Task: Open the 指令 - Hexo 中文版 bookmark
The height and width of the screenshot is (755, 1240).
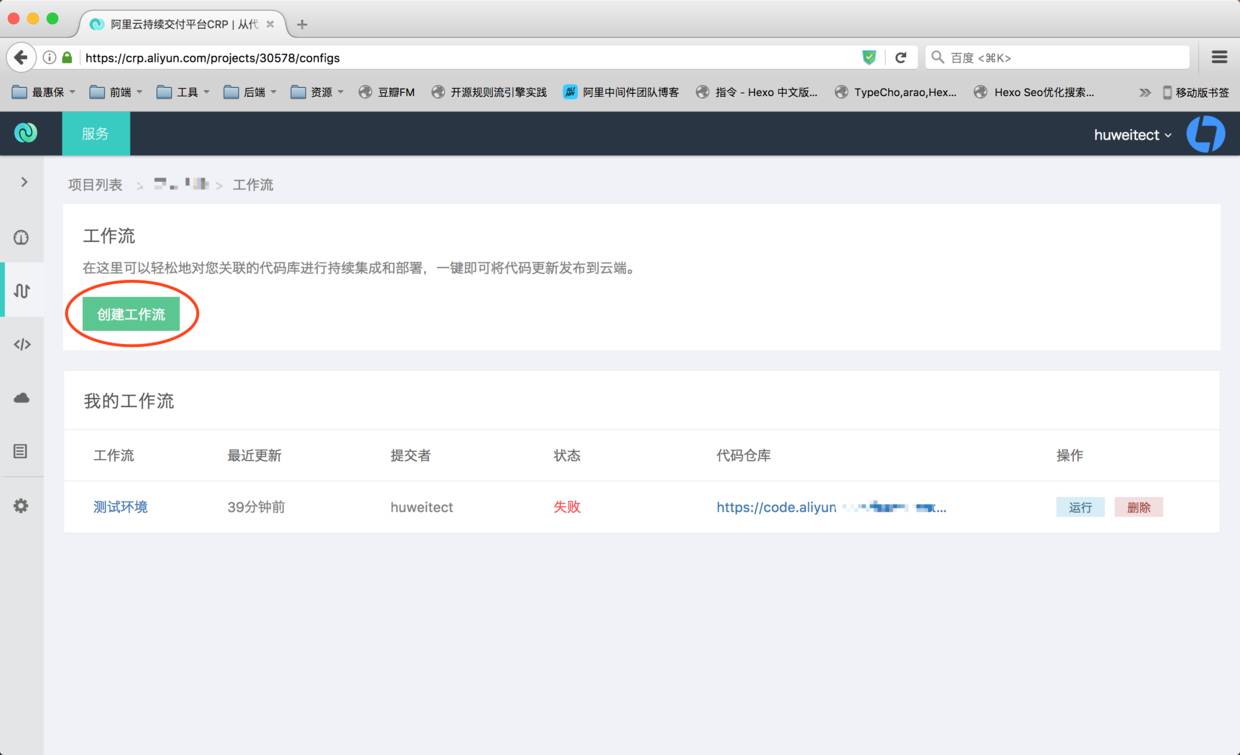Action: coord(756,92)
